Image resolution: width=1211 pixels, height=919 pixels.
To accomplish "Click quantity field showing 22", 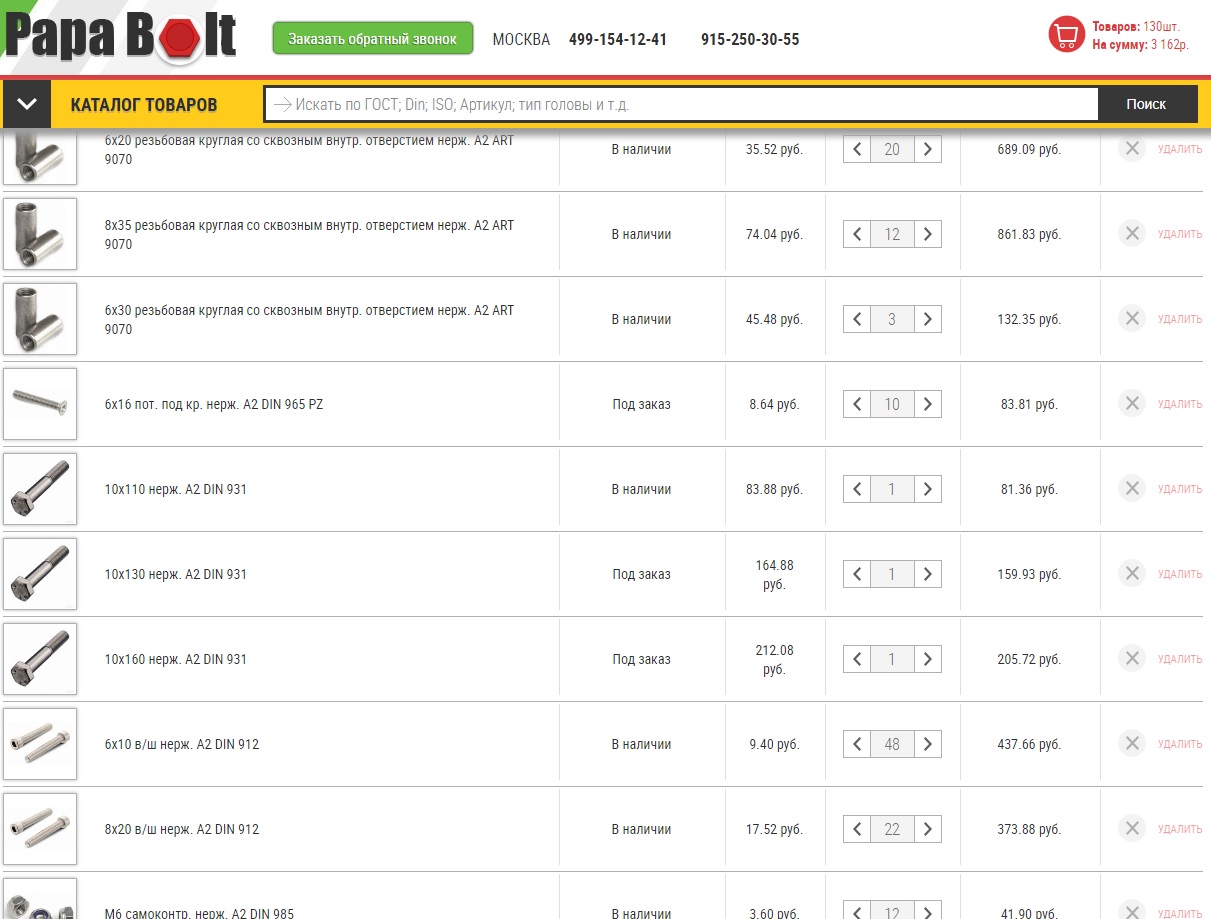I will tap(892, 830).
